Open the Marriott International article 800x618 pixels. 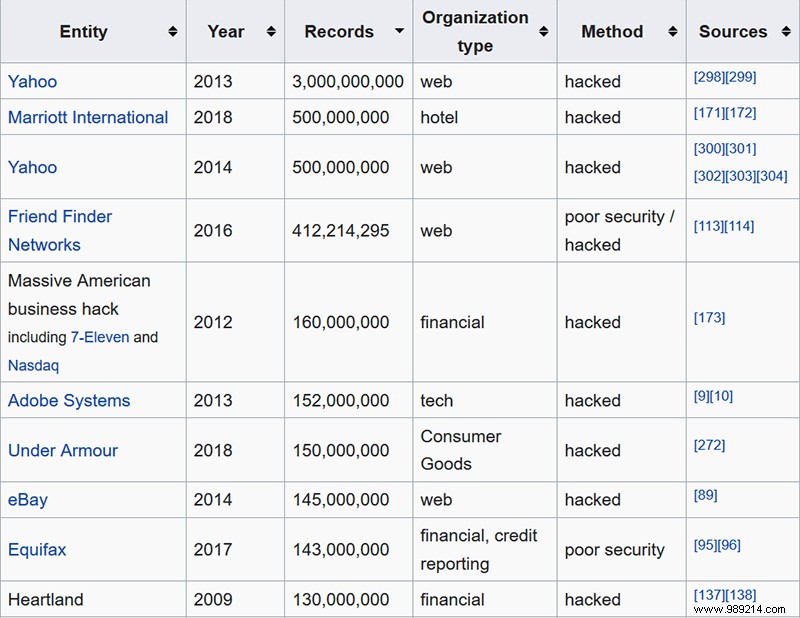87,117
